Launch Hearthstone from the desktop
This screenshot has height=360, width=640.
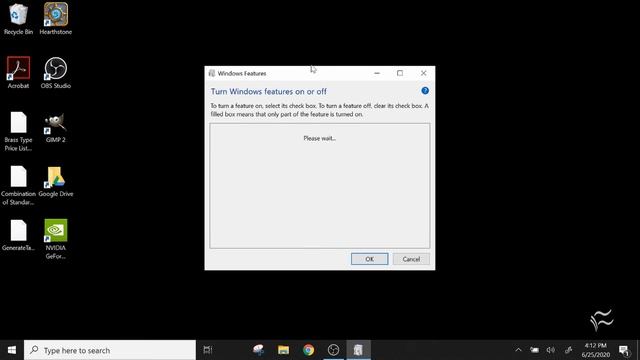[56, 18]
